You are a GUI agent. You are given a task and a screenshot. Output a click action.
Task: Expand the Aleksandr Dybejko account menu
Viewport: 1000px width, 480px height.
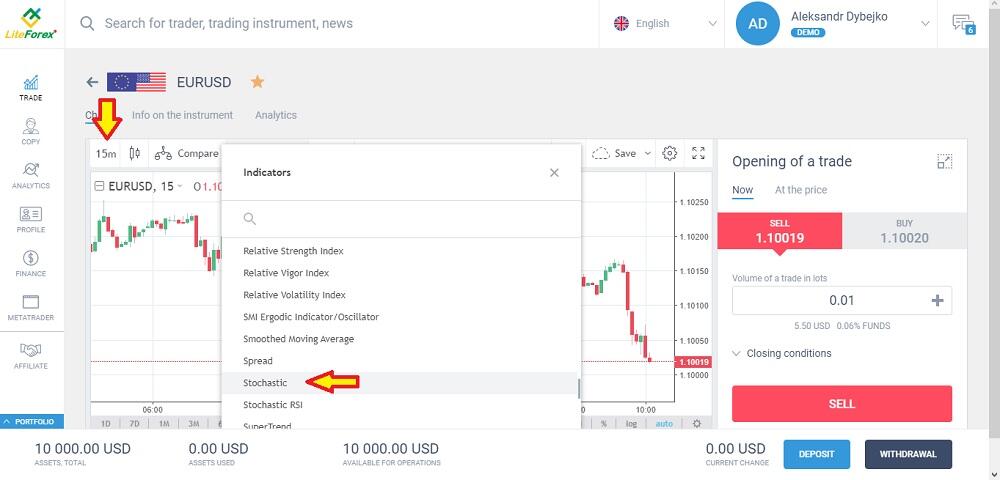pos(924,24)
